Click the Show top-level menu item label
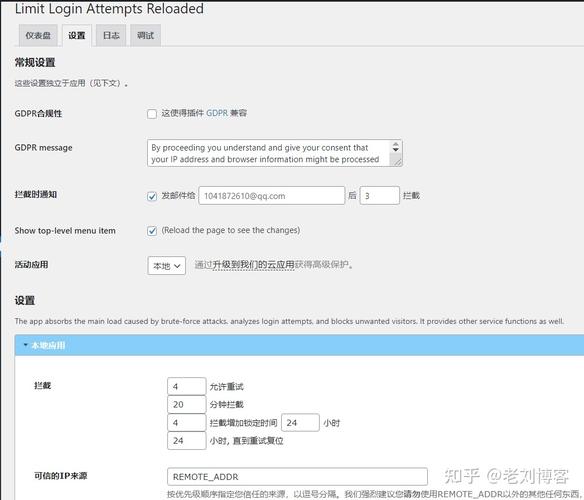584x500 pixels. pyautogui.click(x=65, y=231)
